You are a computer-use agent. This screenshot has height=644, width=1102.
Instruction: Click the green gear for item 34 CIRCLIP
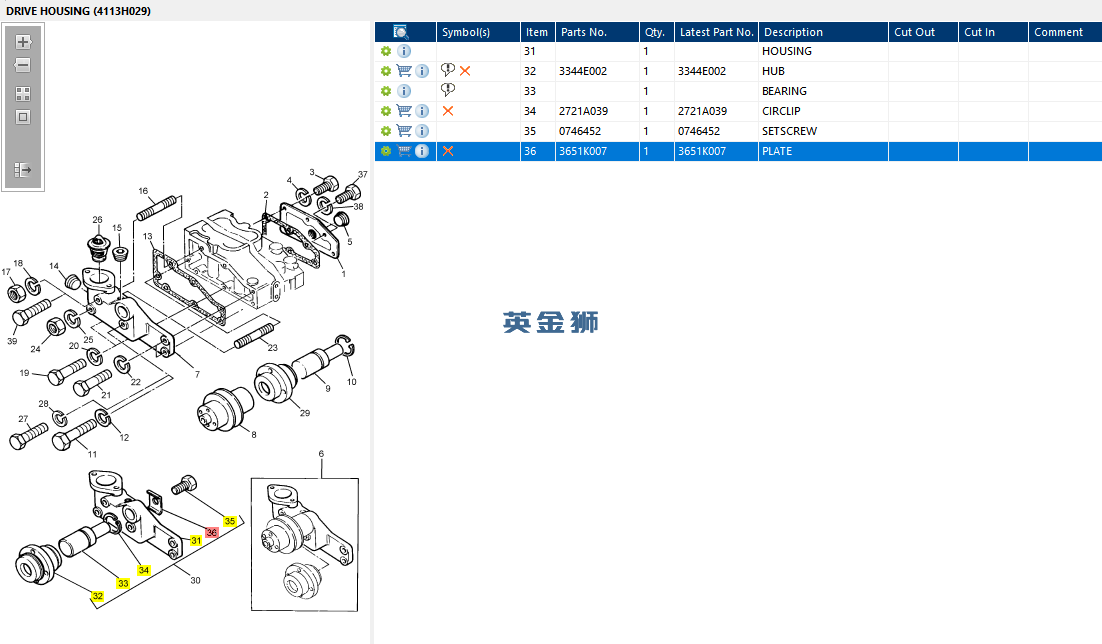pos(386,111)
